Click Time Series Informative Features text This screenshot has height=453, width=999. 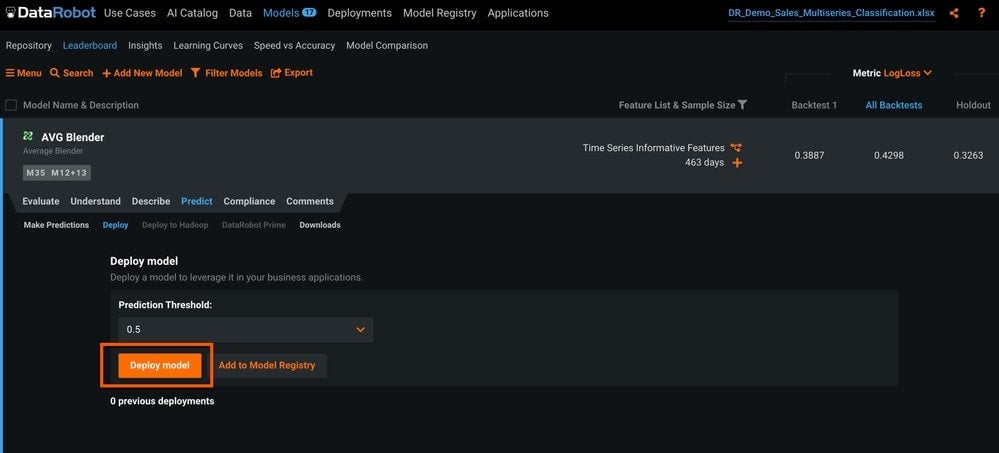pyautogui.click(x=654, y=148)
